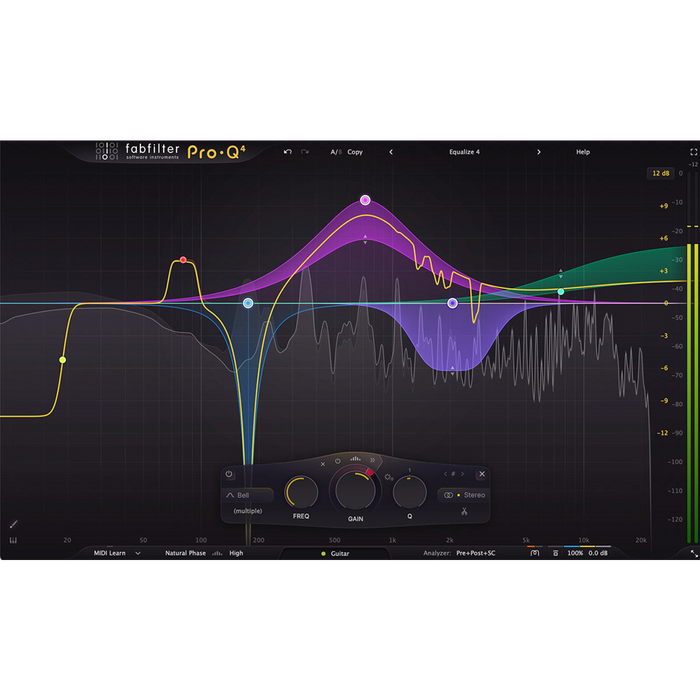
Task: Select the green high-shelf band node
Action: coord(561,292)
